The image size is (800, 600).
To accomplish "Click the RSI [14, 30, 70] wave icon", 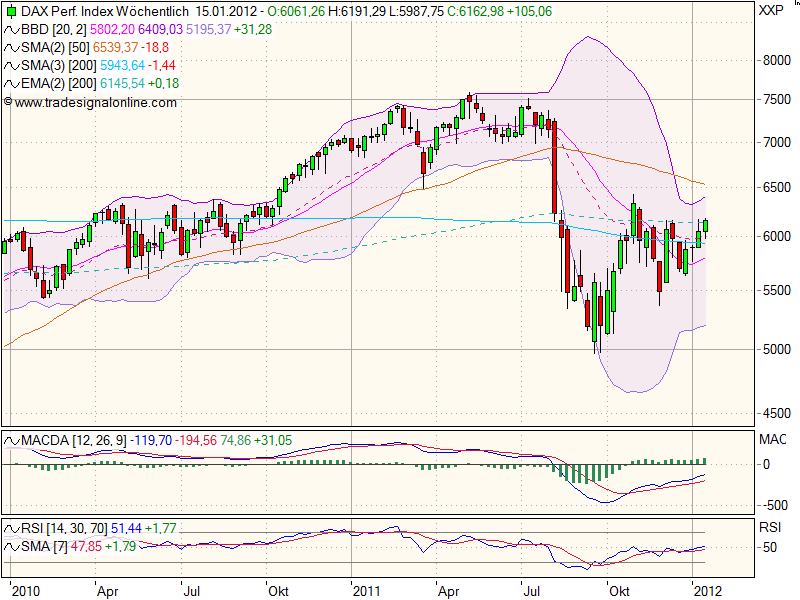I will (11, 528).
